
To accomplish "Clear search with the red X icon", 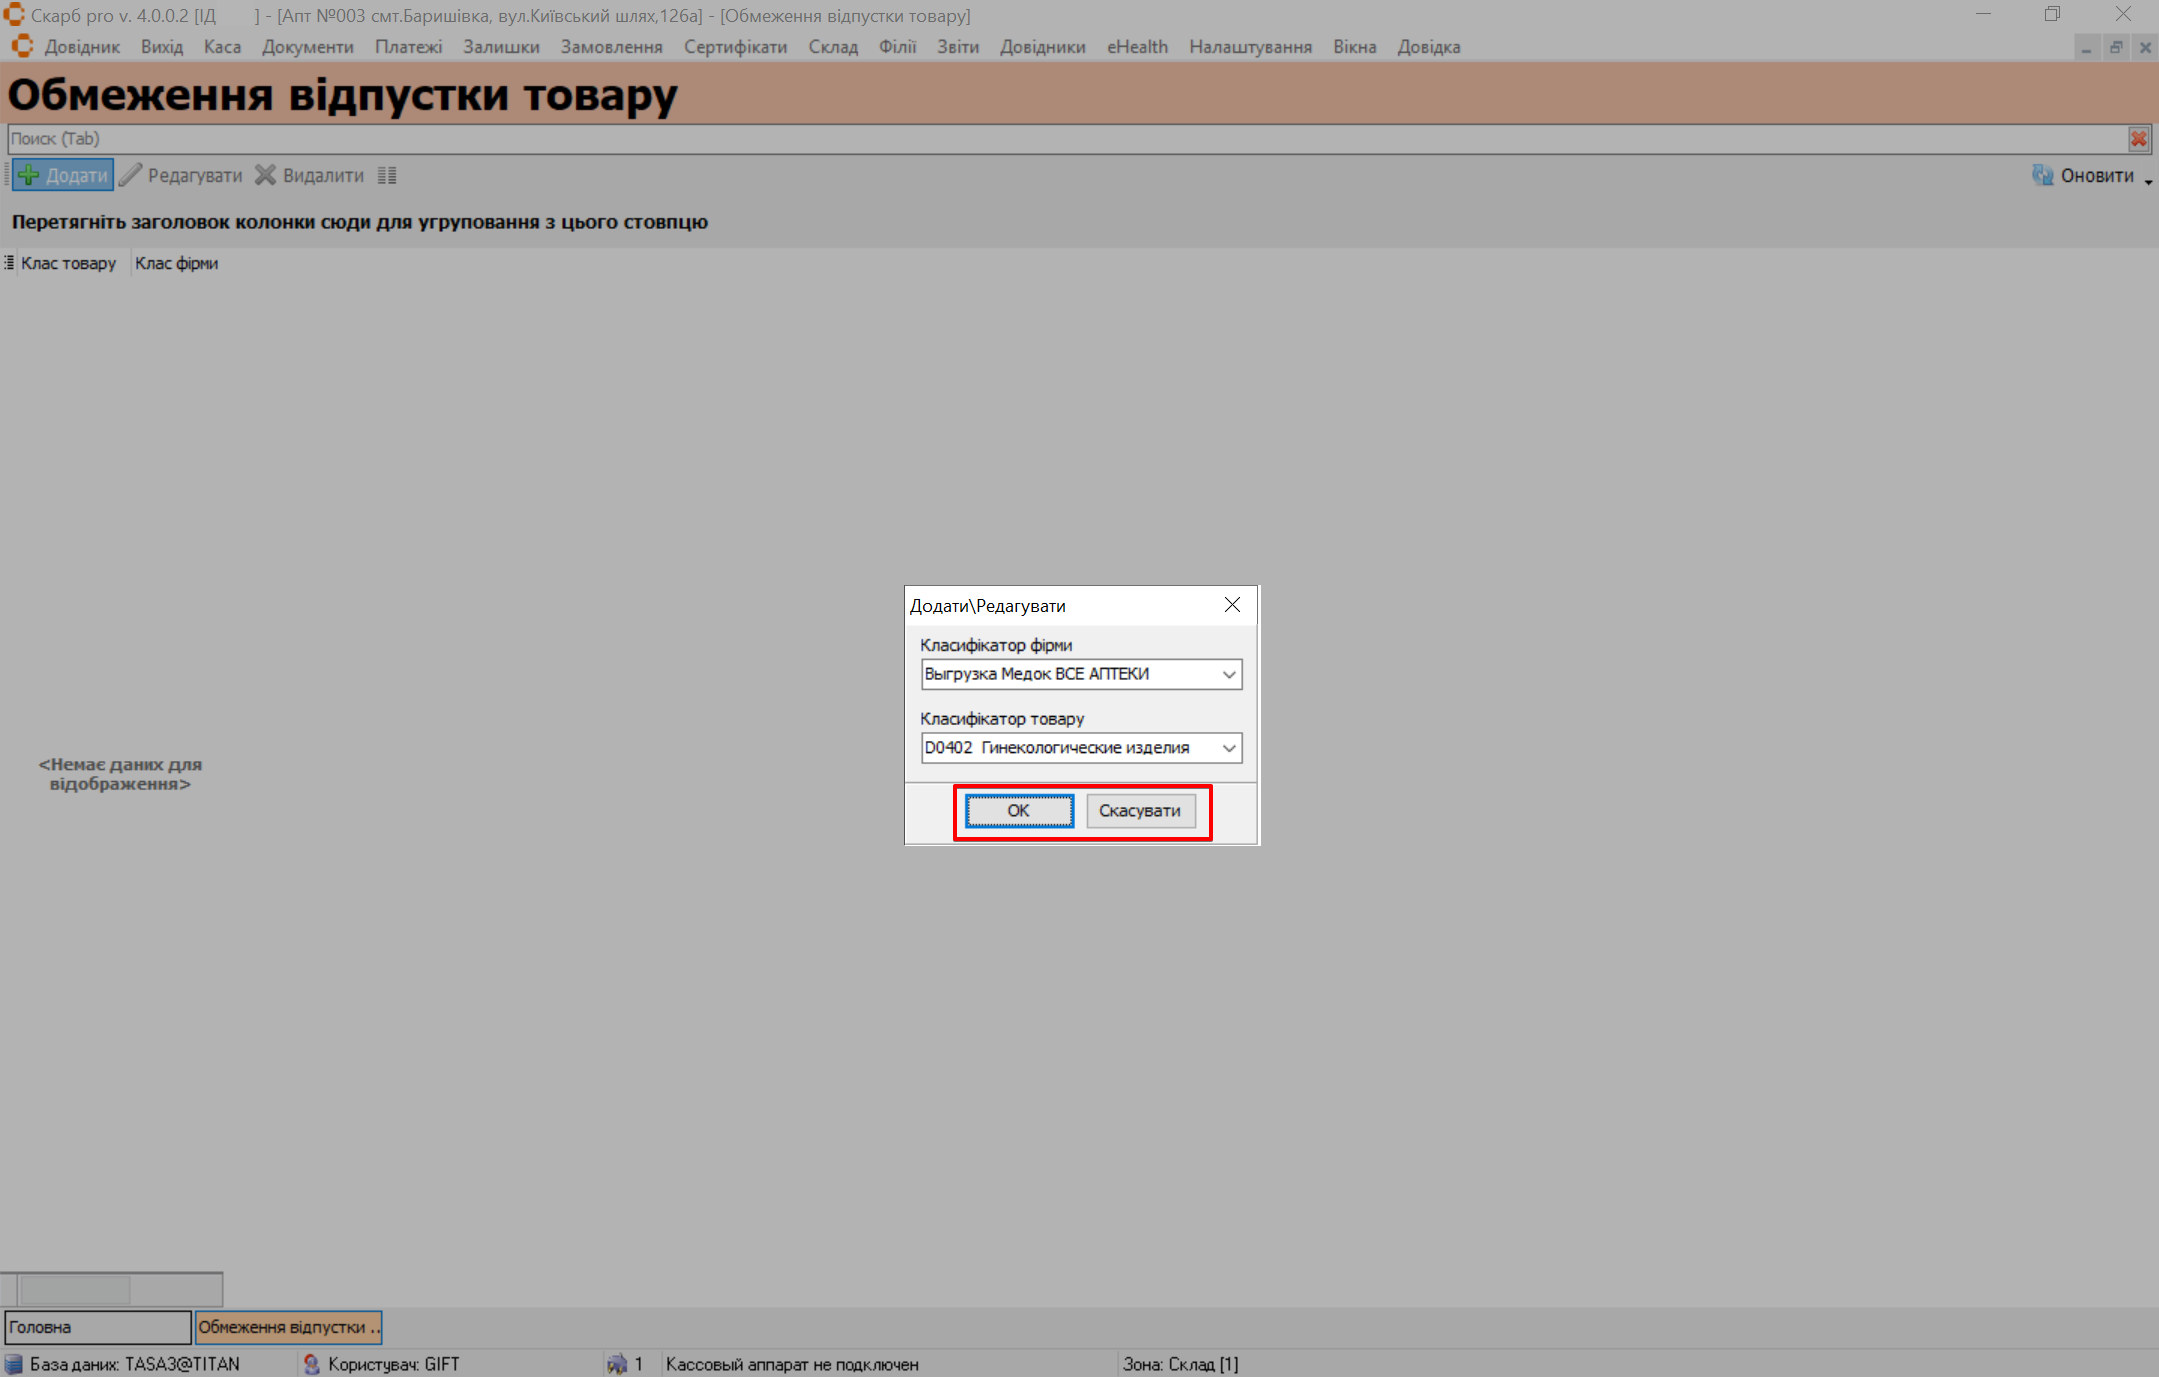I will (2138, 139).
